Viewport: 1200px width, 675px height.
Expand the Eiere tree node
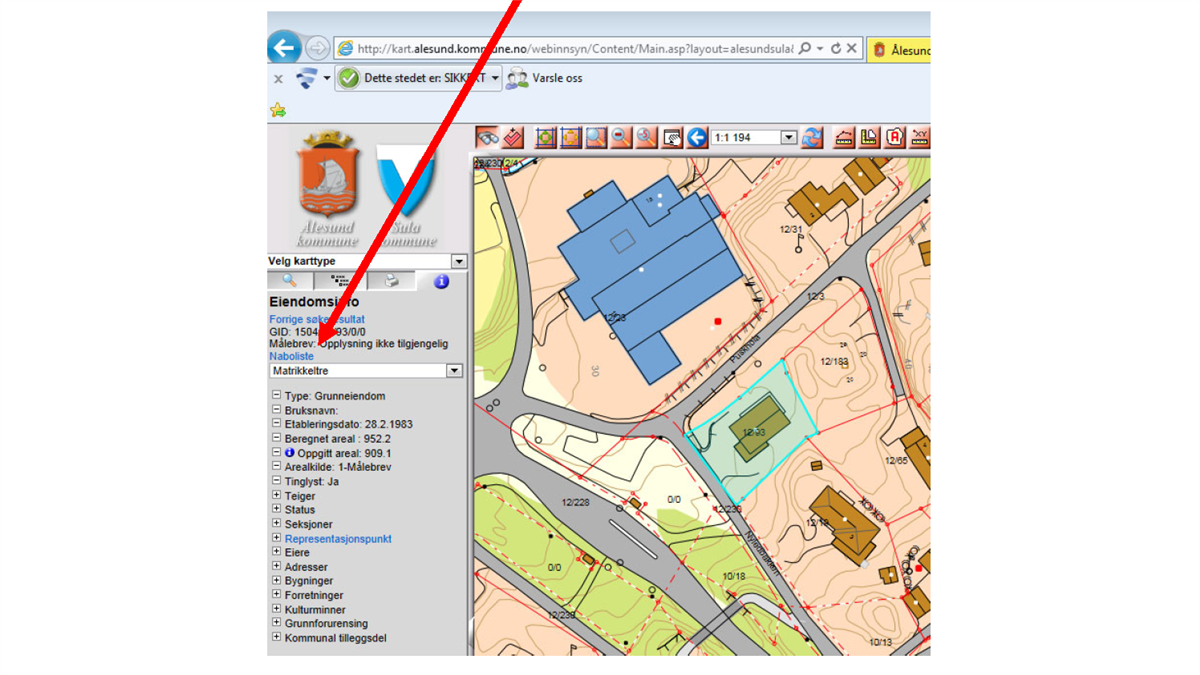[x=276, y=552]
